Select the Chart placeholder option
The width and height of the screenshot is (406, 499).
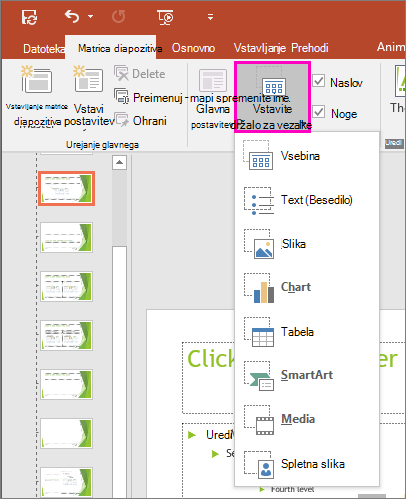click(x=307, y=287)
